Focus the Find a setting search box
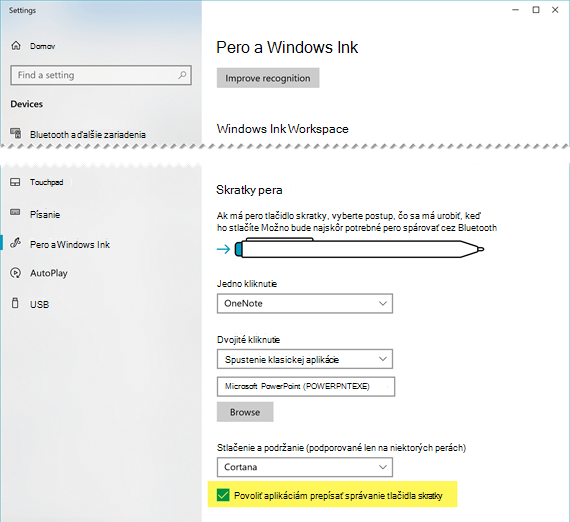570x522 pixels. point(101,75)
